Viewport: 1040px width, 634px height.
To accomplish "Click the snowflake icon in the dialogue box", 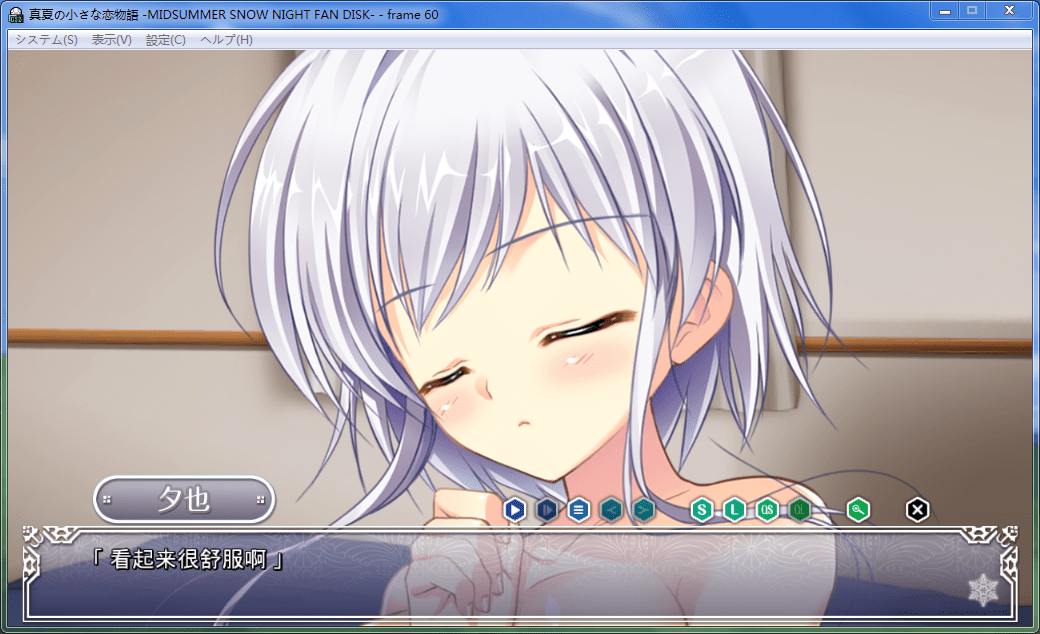I will (x=983, y=589).
